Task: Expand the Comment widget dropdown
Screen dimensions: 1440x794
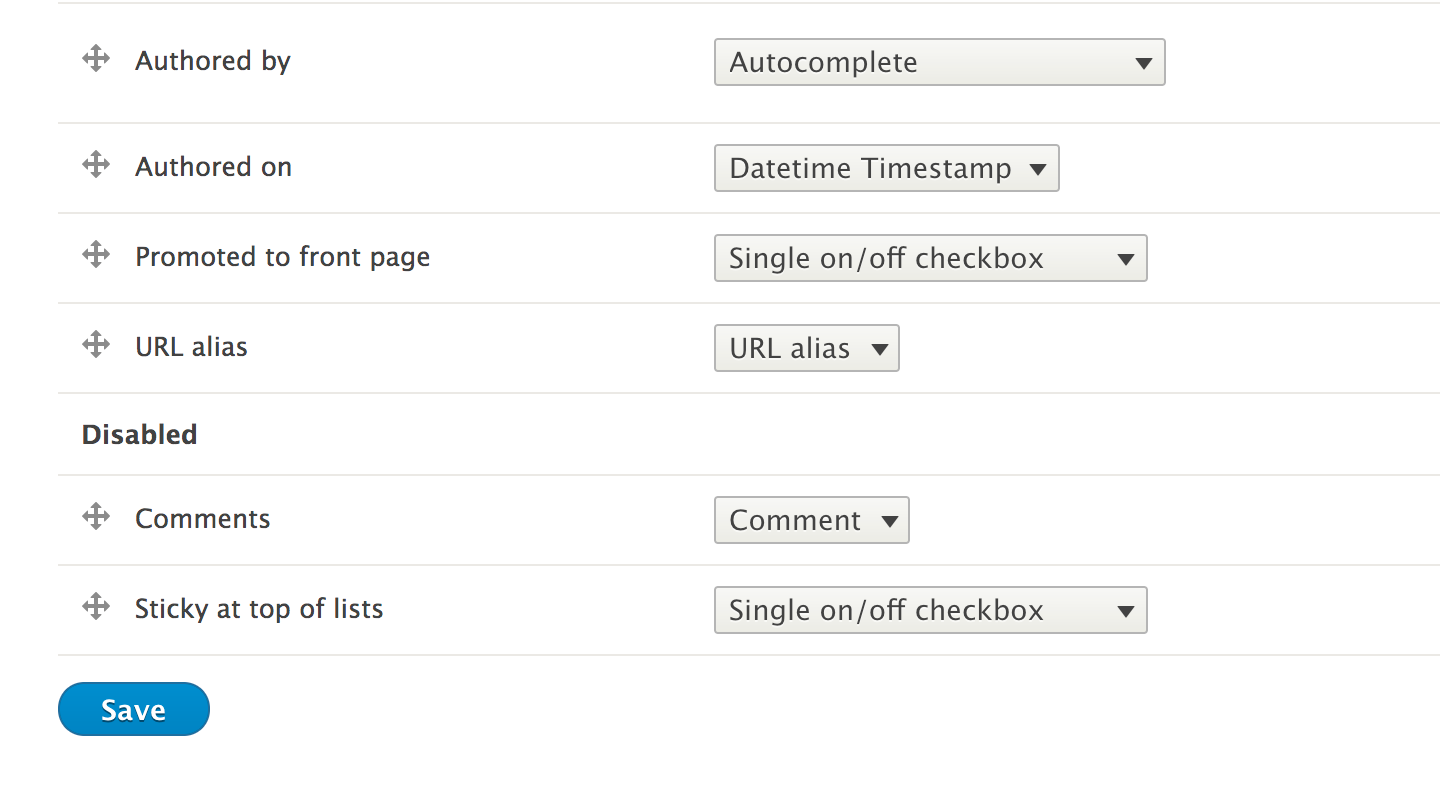Action: coord(811,520)
